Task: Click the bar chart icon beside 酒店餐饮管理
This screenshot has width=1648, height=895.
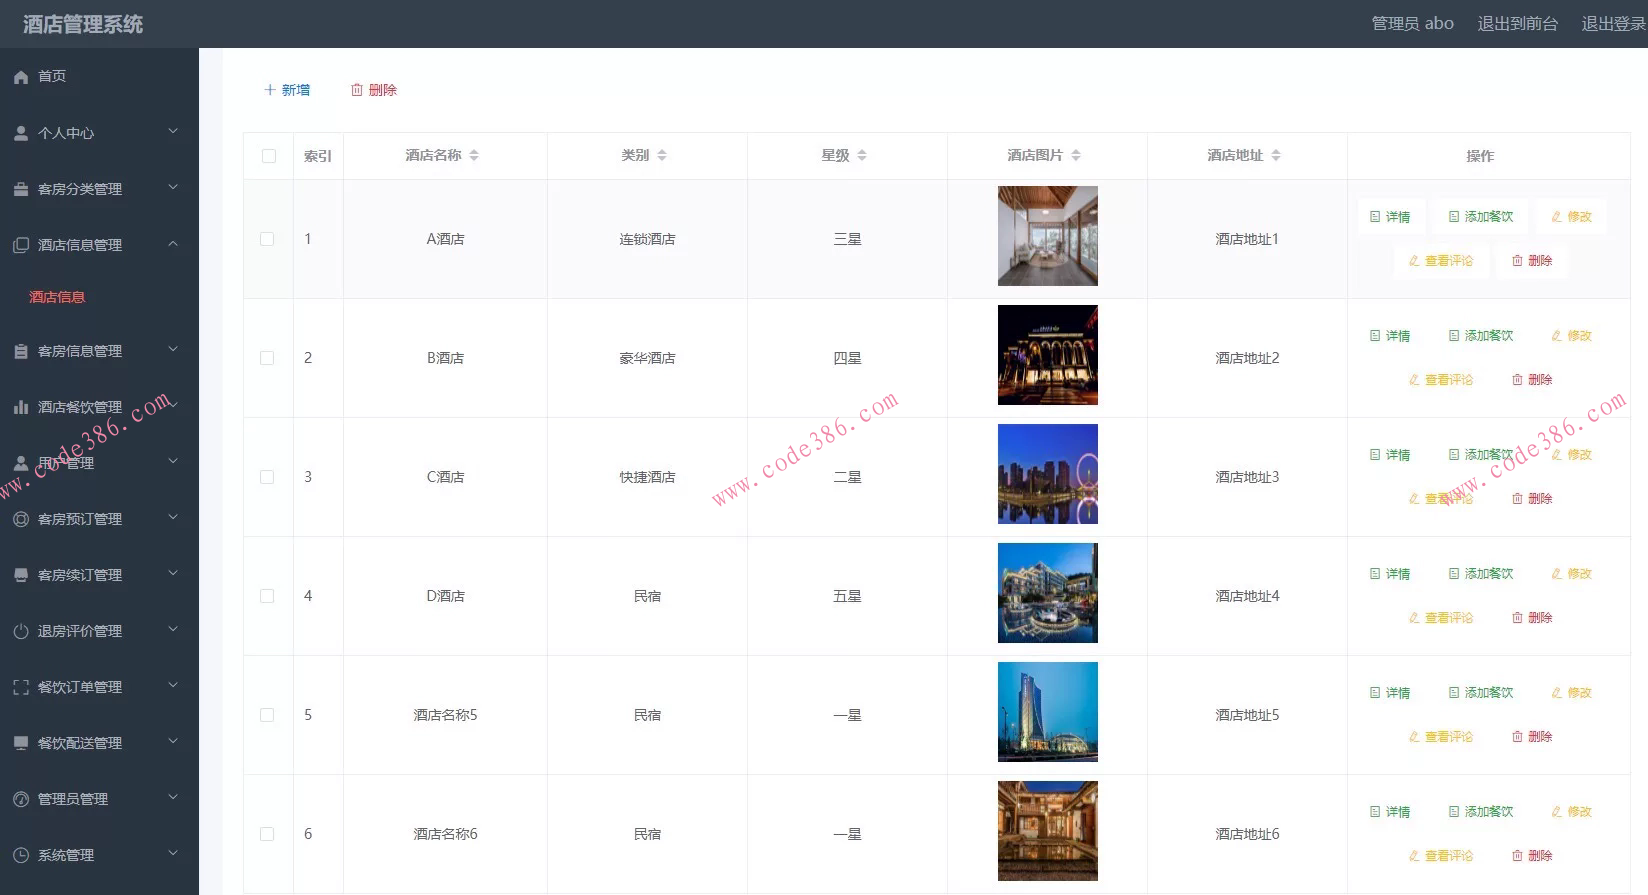Action: (x=21, y=407)
